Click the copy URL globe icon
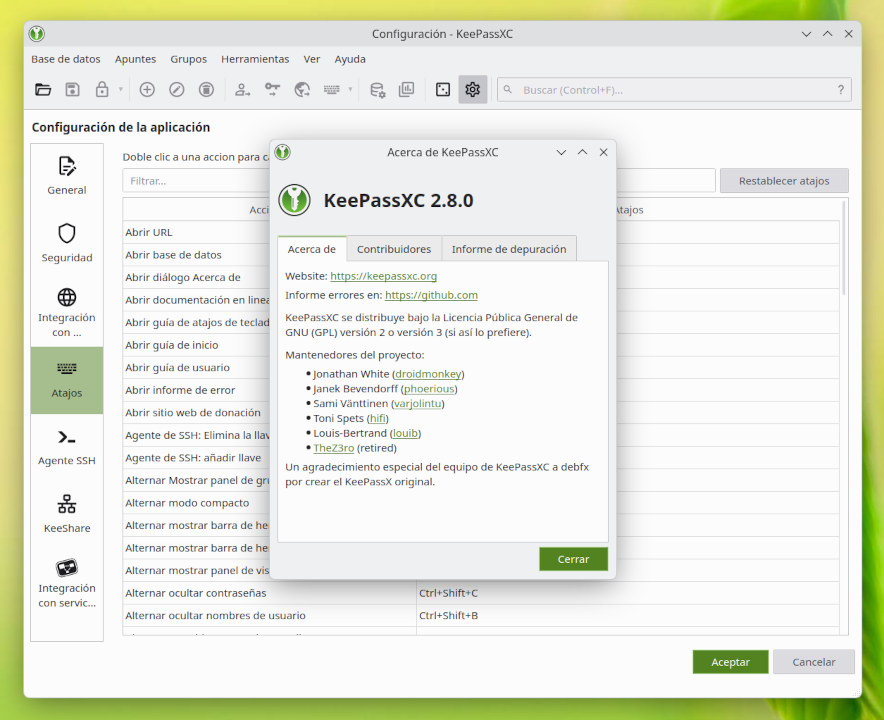Viewport: 884px width, 720px height. (302, 89)
